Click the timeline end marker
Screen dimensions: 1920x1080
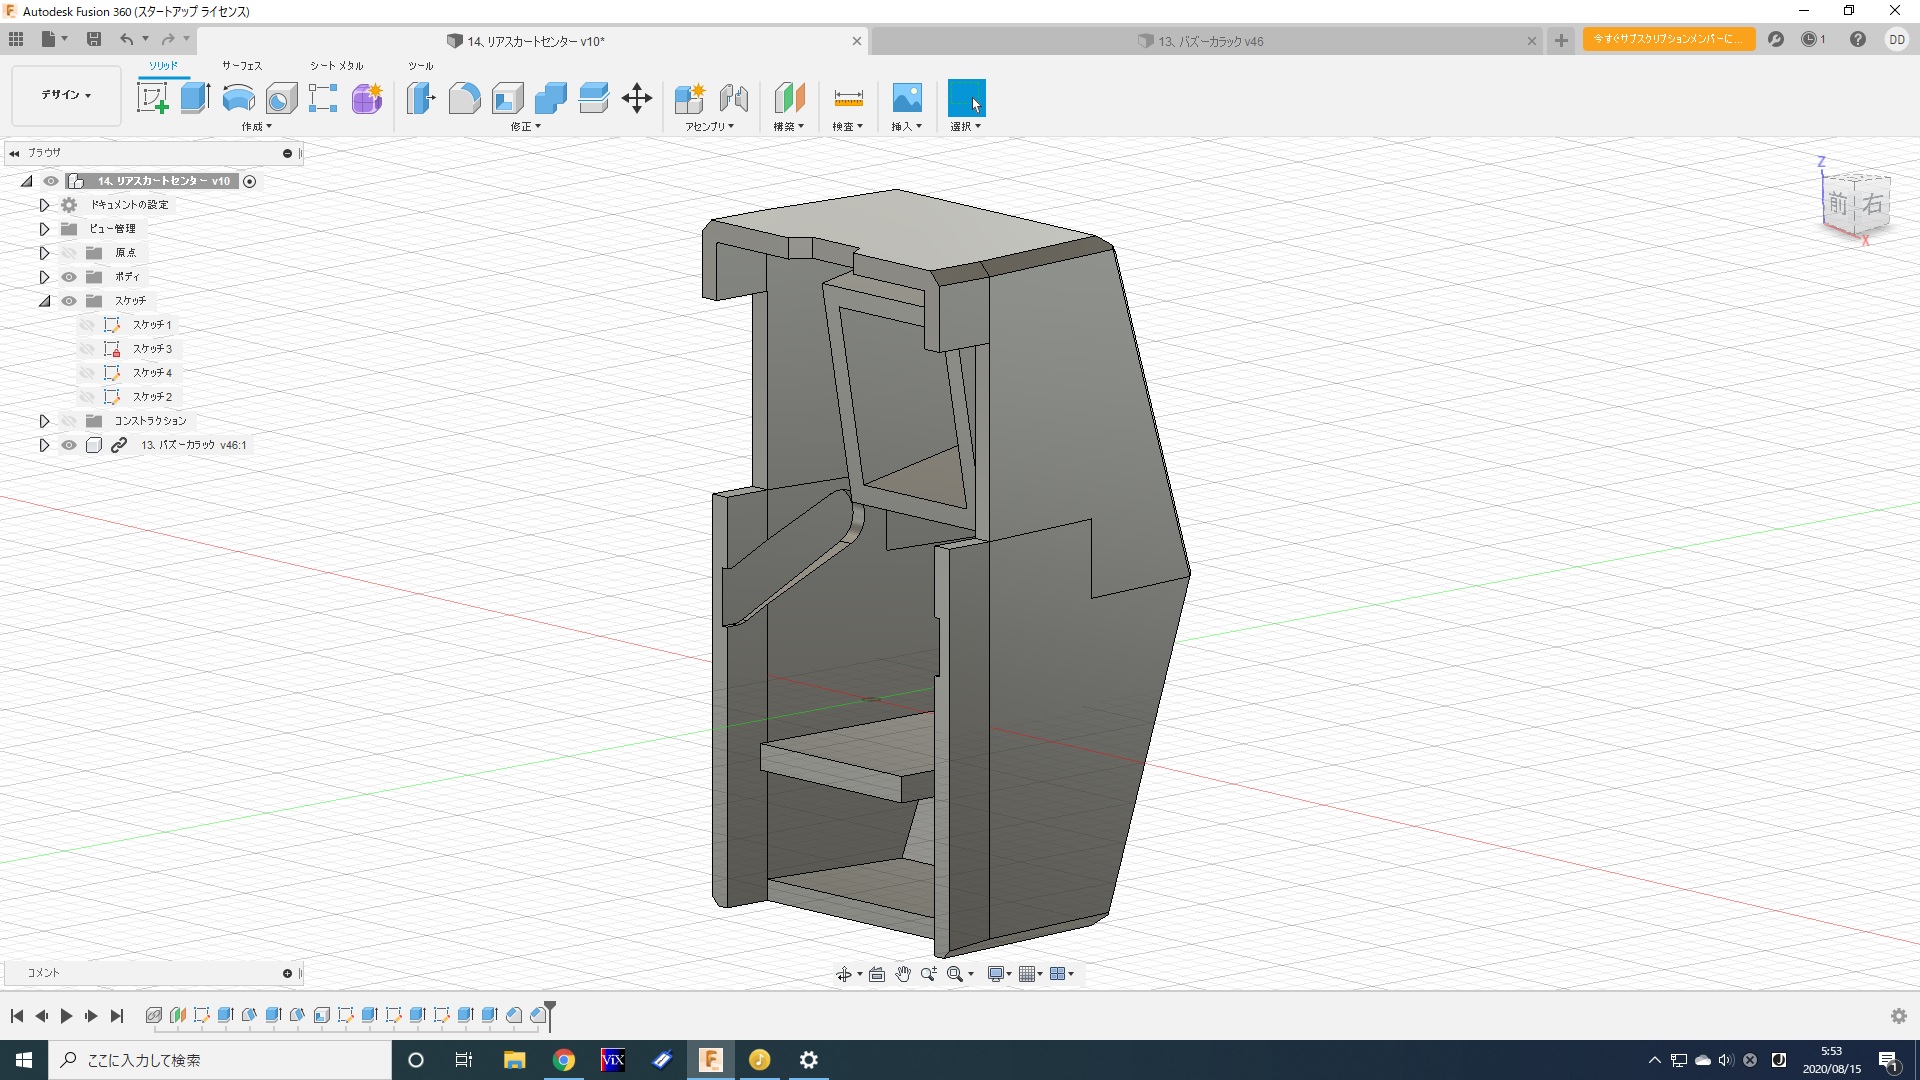tap(550, 1013)
